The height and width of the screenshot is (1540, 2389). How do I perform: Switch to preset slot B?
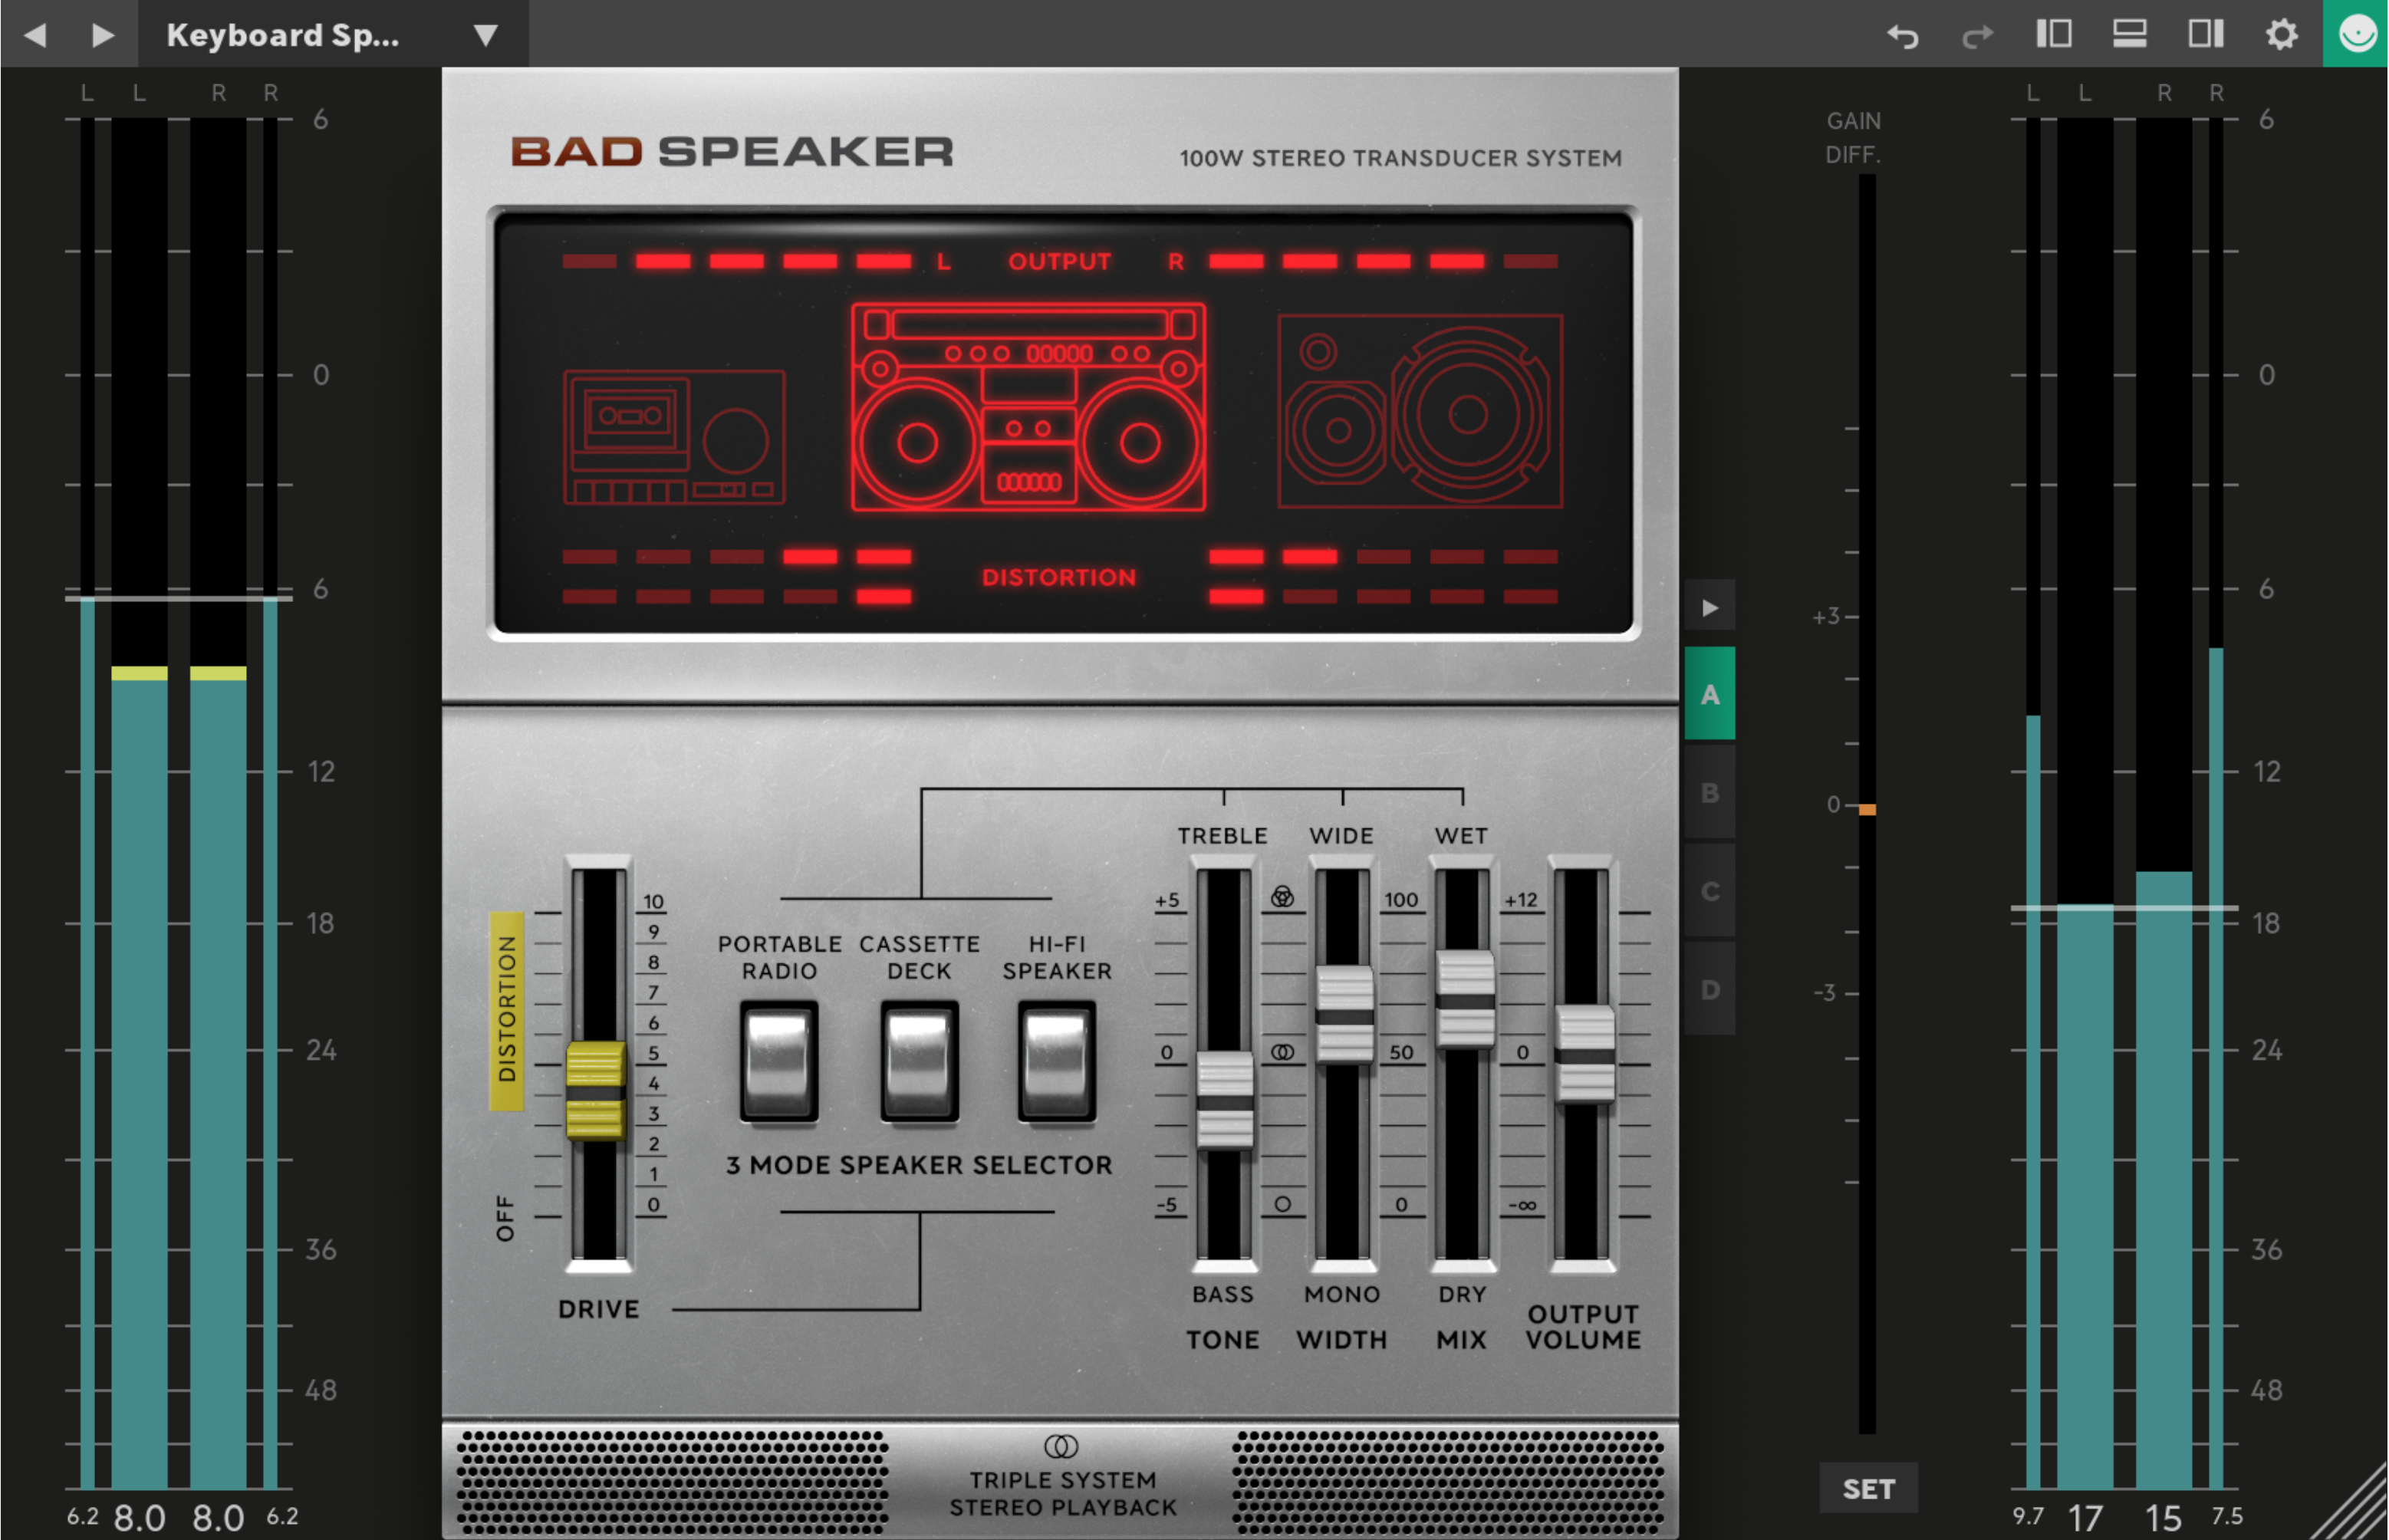pyautogui.click(x=1710, y=793)
